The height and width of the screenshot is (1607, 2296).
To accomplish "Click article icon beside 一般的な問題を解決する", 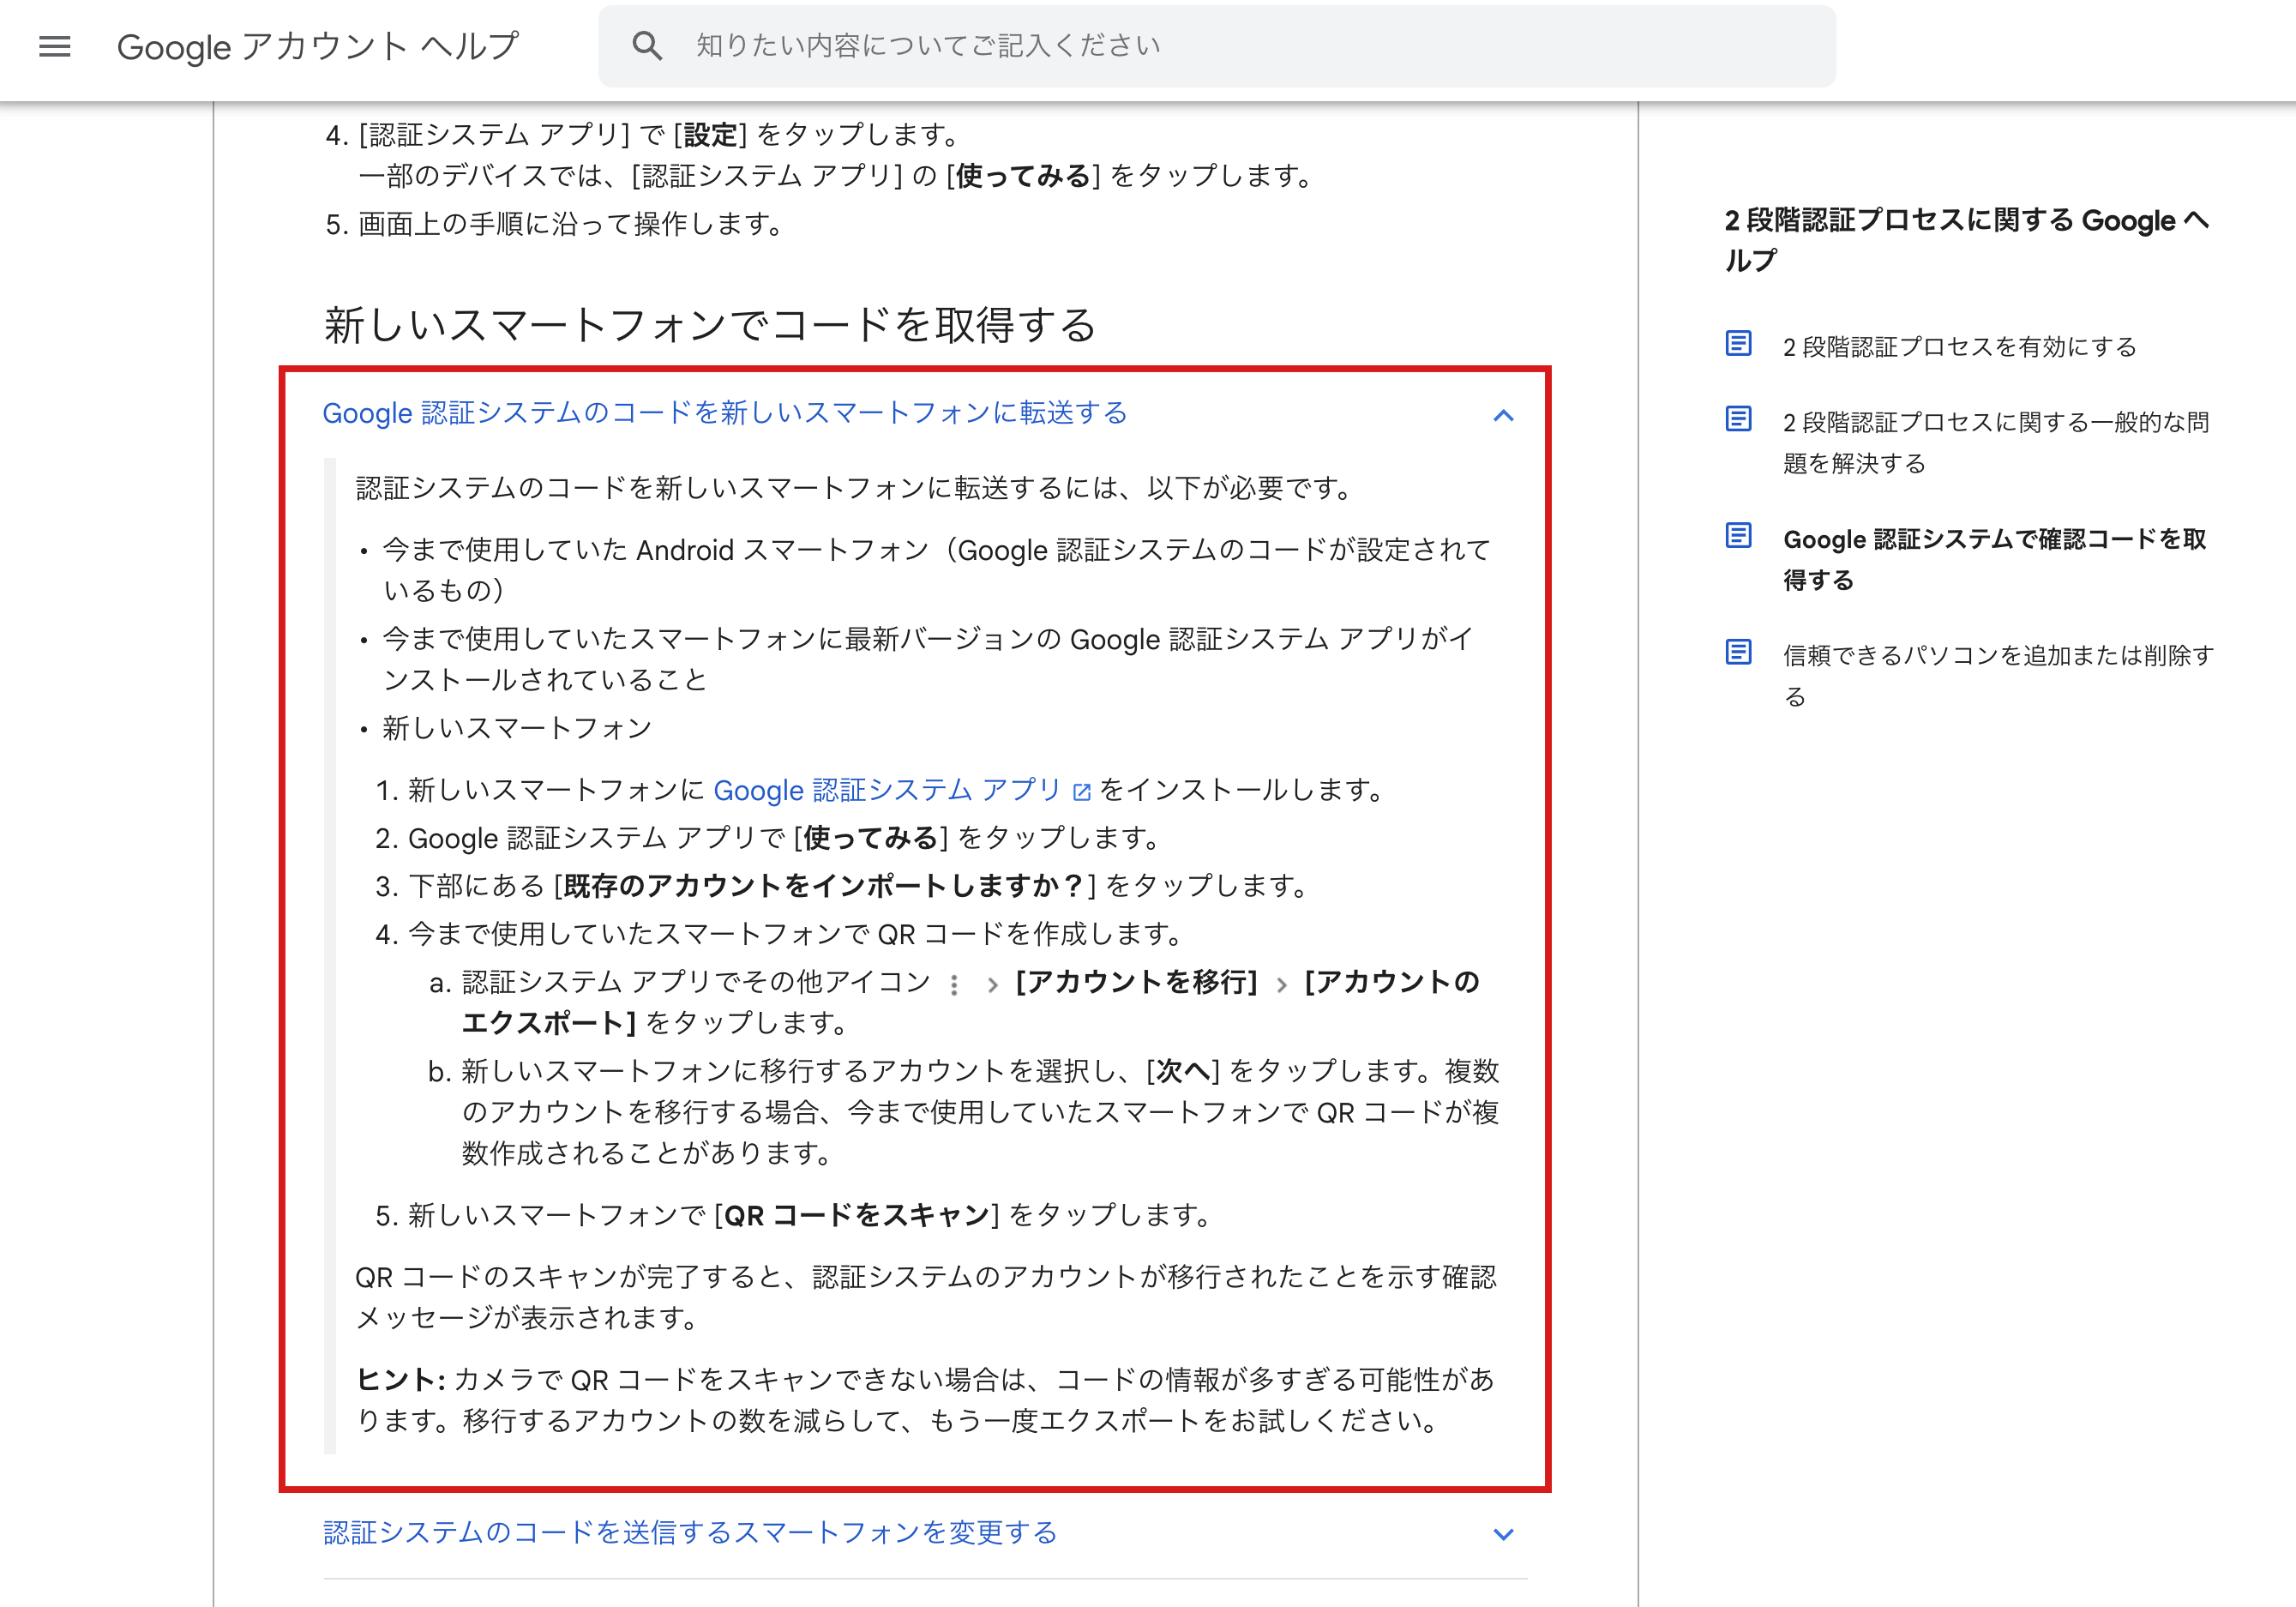I will click(x=1738, y=418).
